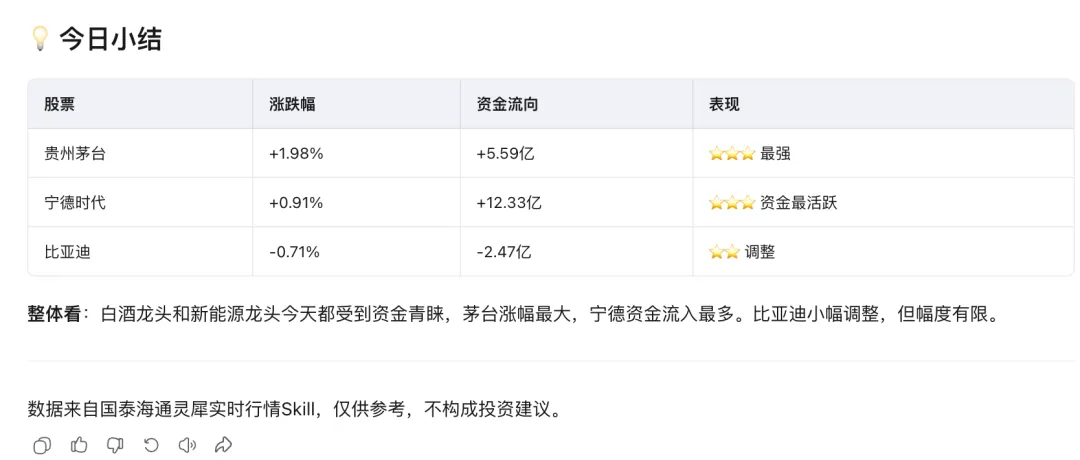Click the -0.71% change value
The height and width of the screenshot is (460, 1080).
pyautogui.click(x=294, y=252)
